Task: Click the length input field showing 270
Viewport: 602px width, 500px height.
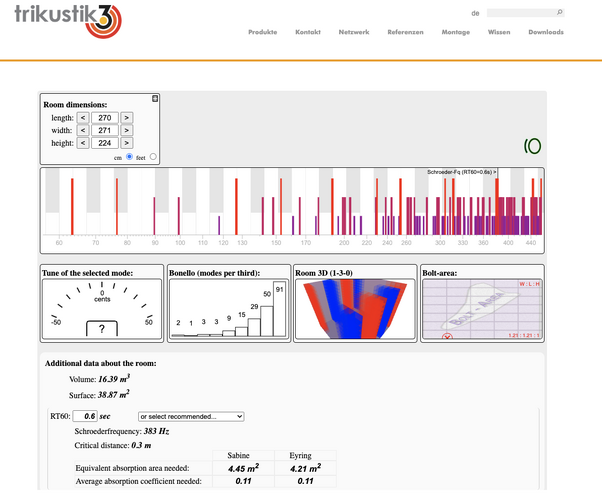Action: [x=105, y=118]
